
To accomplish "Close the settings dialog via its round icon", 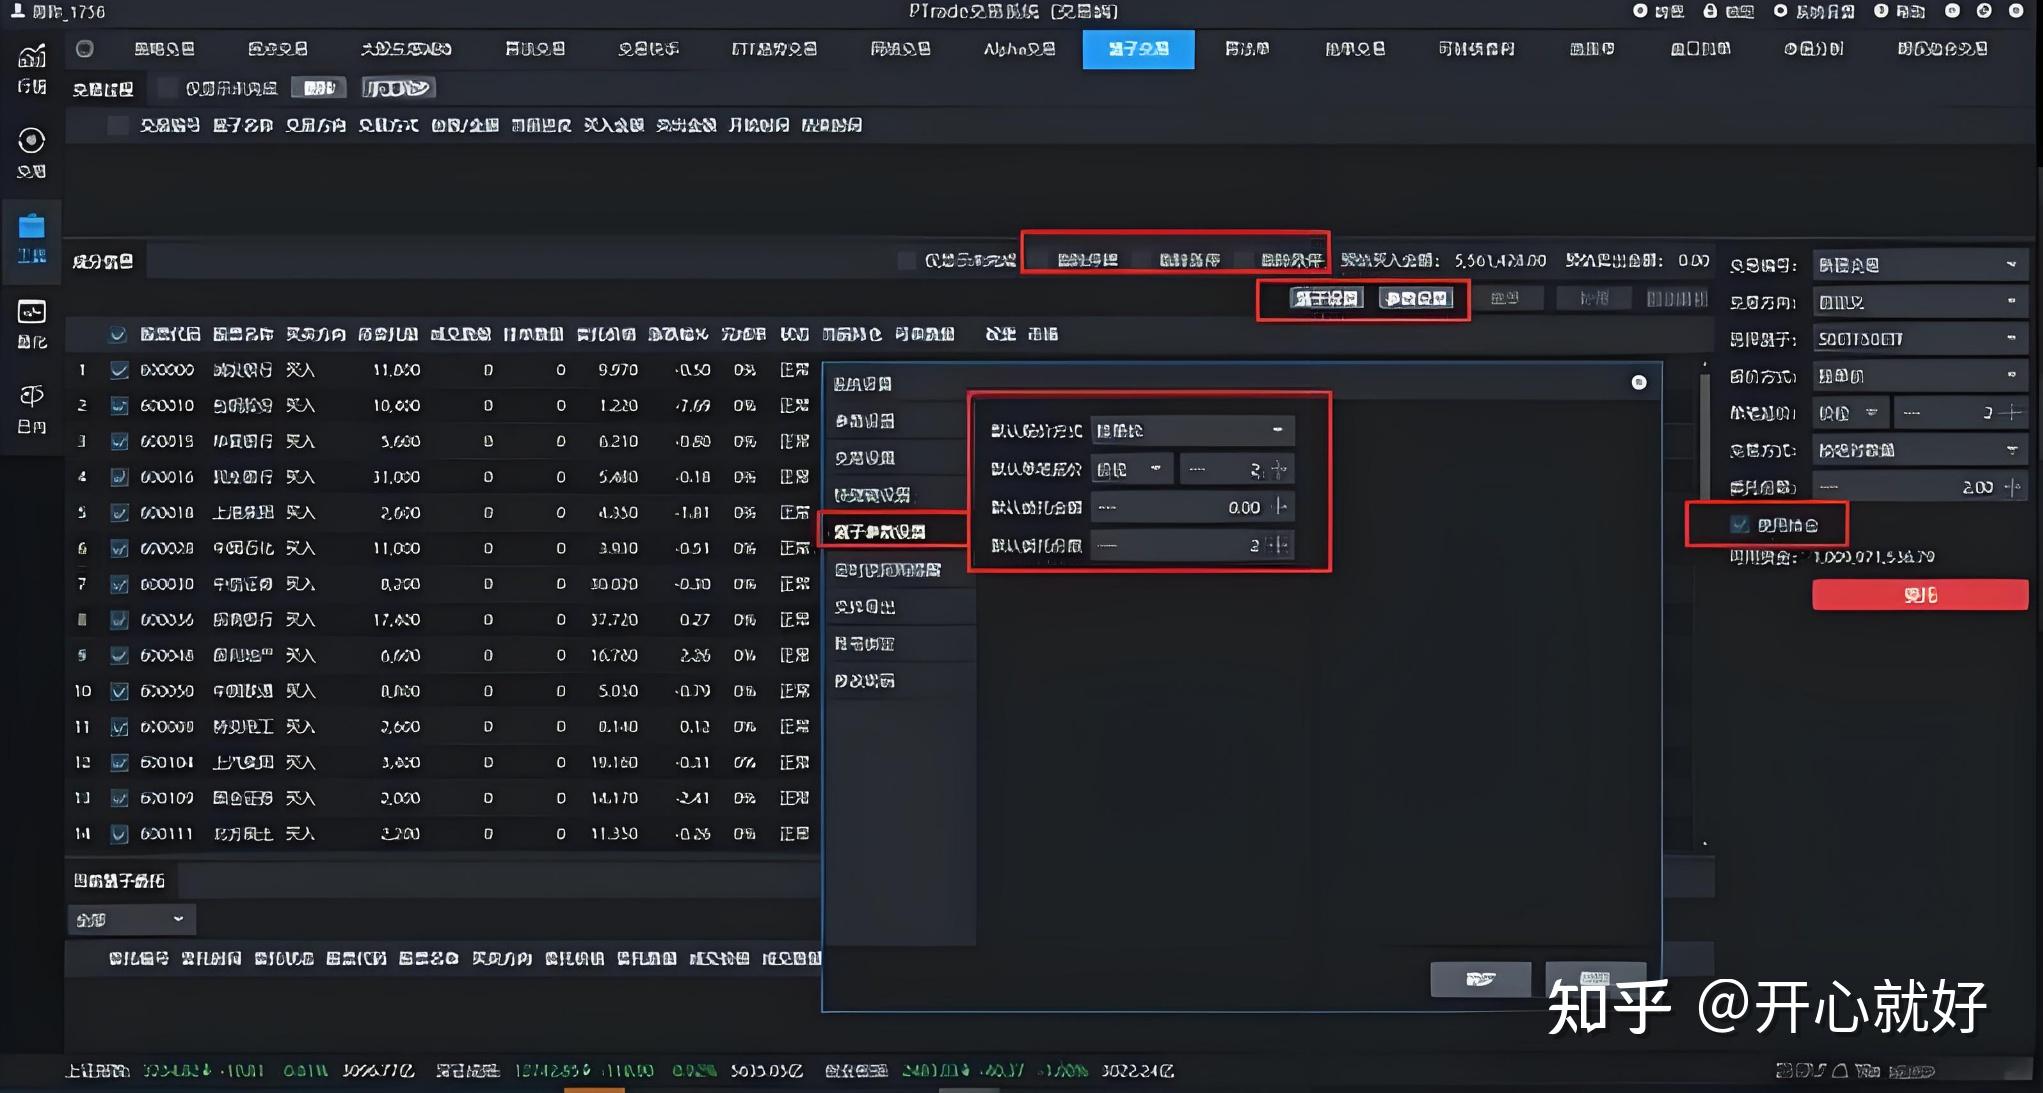I will [x=1638, y=382].
